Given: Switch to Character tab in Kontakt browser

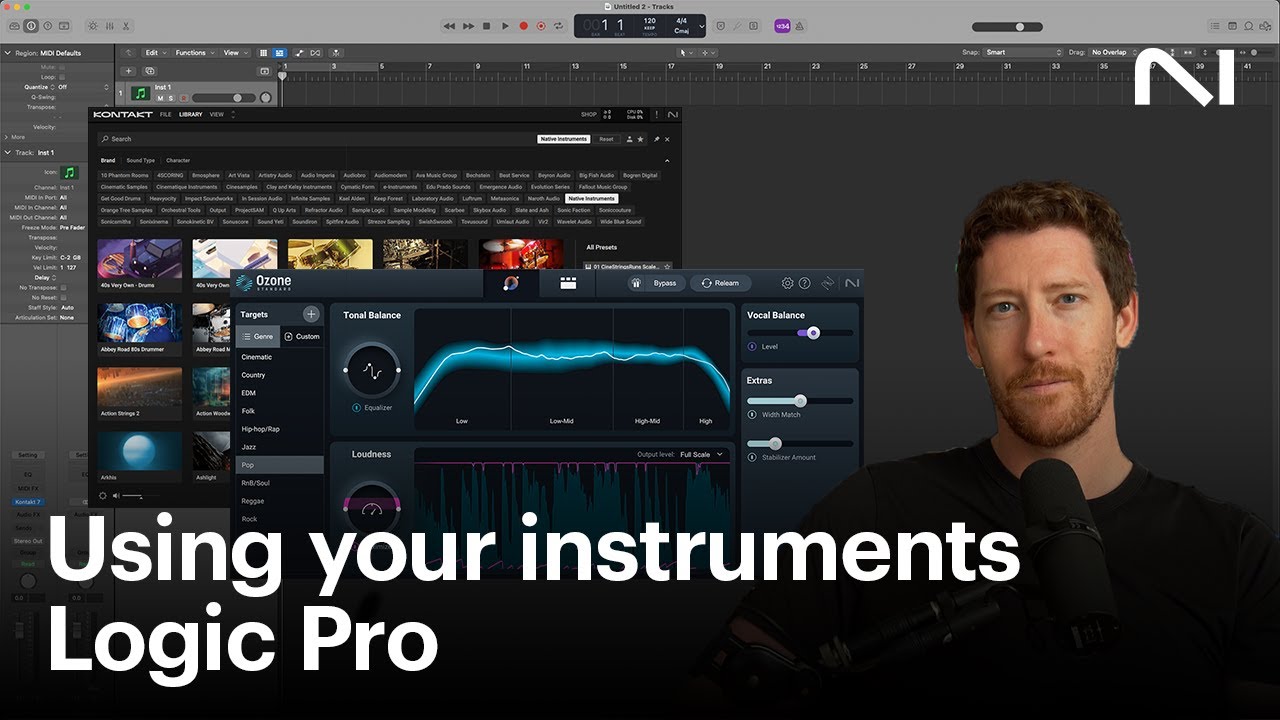Looking at the screenshot, I should pyautogui.click(x=178, y=160).
